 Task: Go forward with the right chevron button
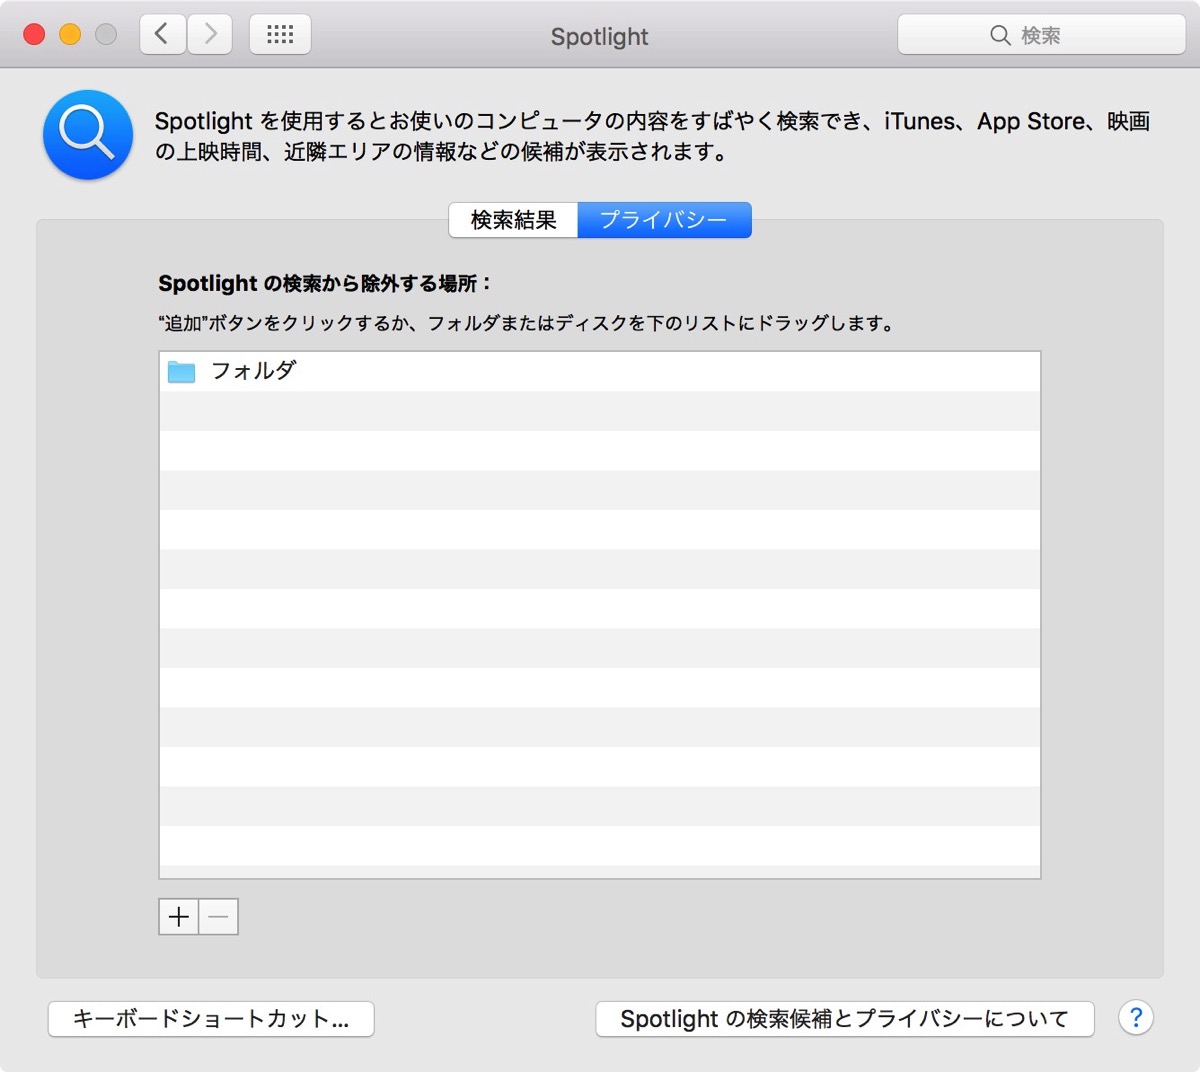[x=210, y=35]
